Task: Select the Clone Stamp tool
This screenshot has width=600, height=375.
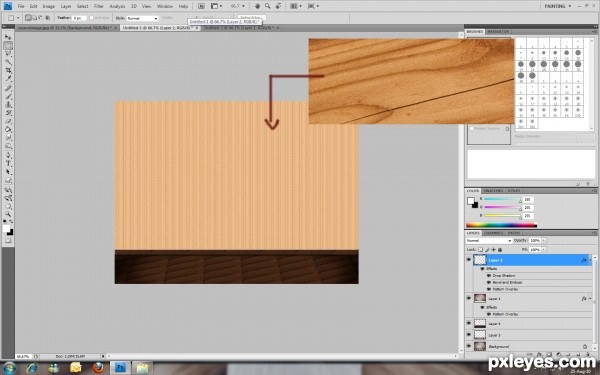Action: click(8, 104)
